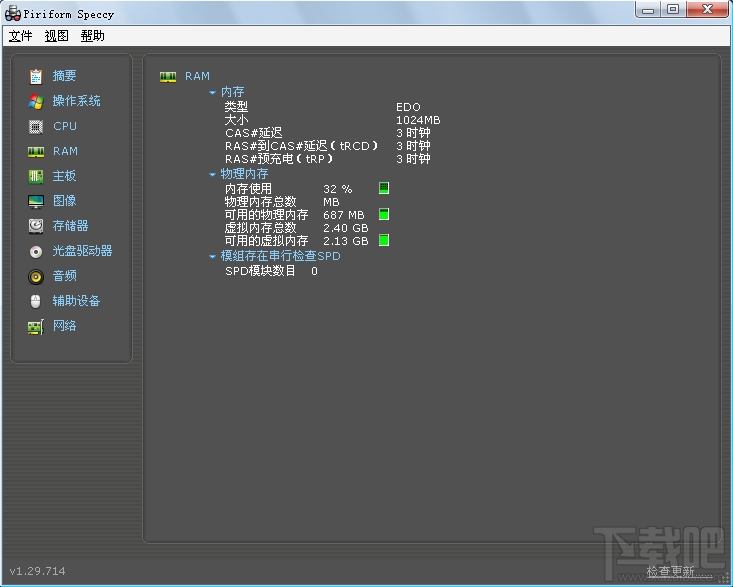Go to the 摘要 summary page
Image resolution: width=733 pixels, height=587 pixels.
[x=65, y=76]
